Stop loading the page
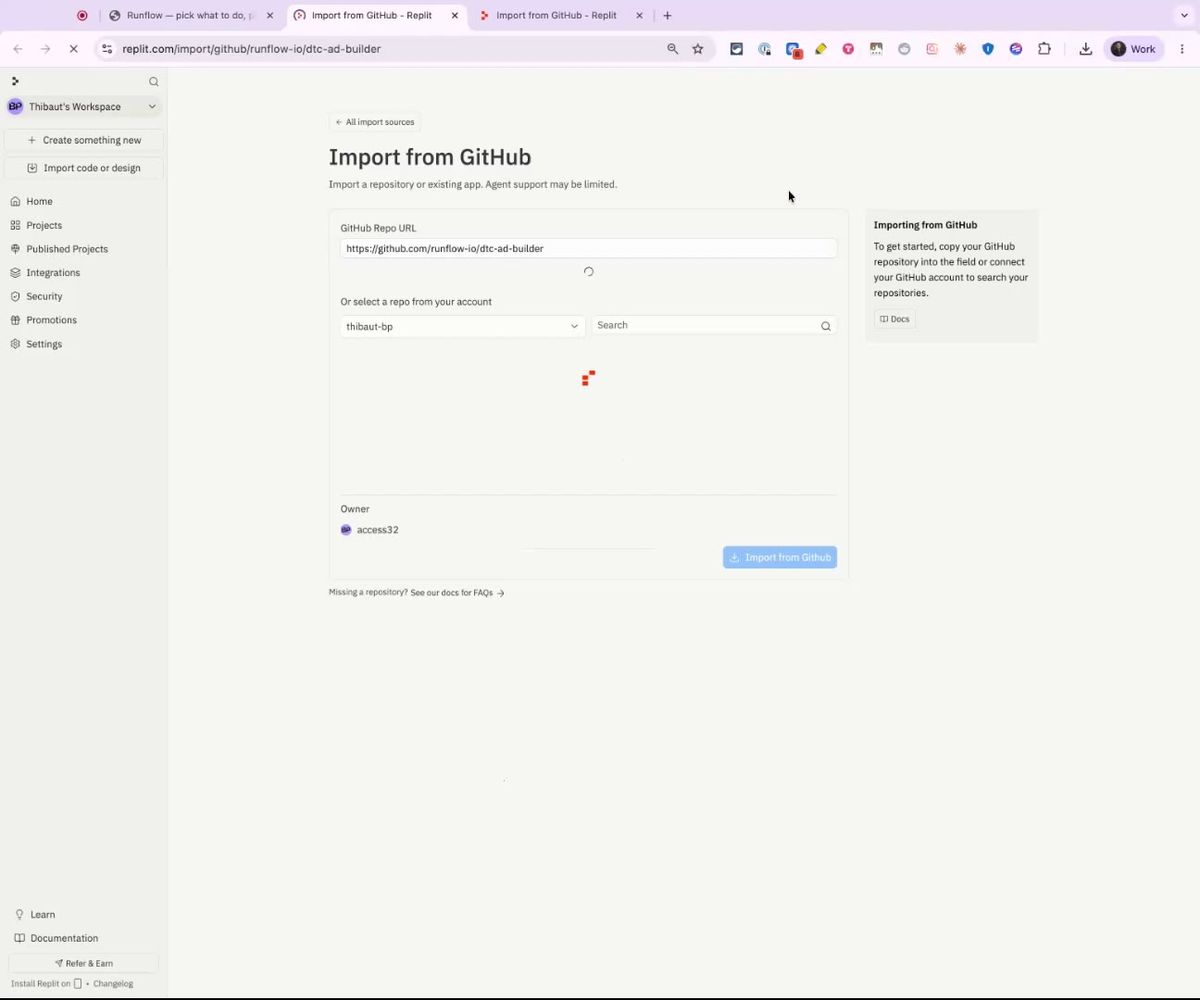Image resolution: width=1200 pixels, height=1000 pixels. tap(73, 49)
